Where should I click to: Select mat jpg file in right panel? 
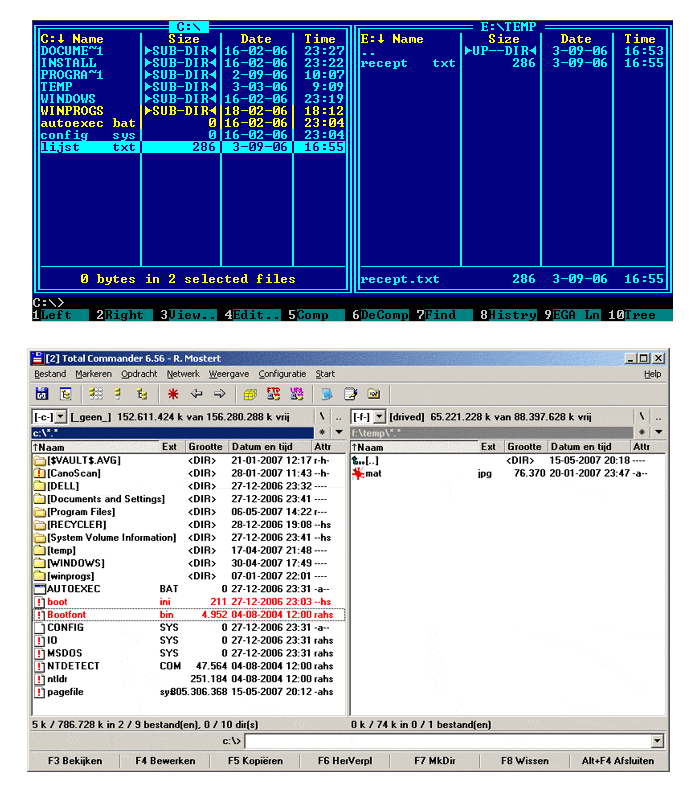coord(373,473)
